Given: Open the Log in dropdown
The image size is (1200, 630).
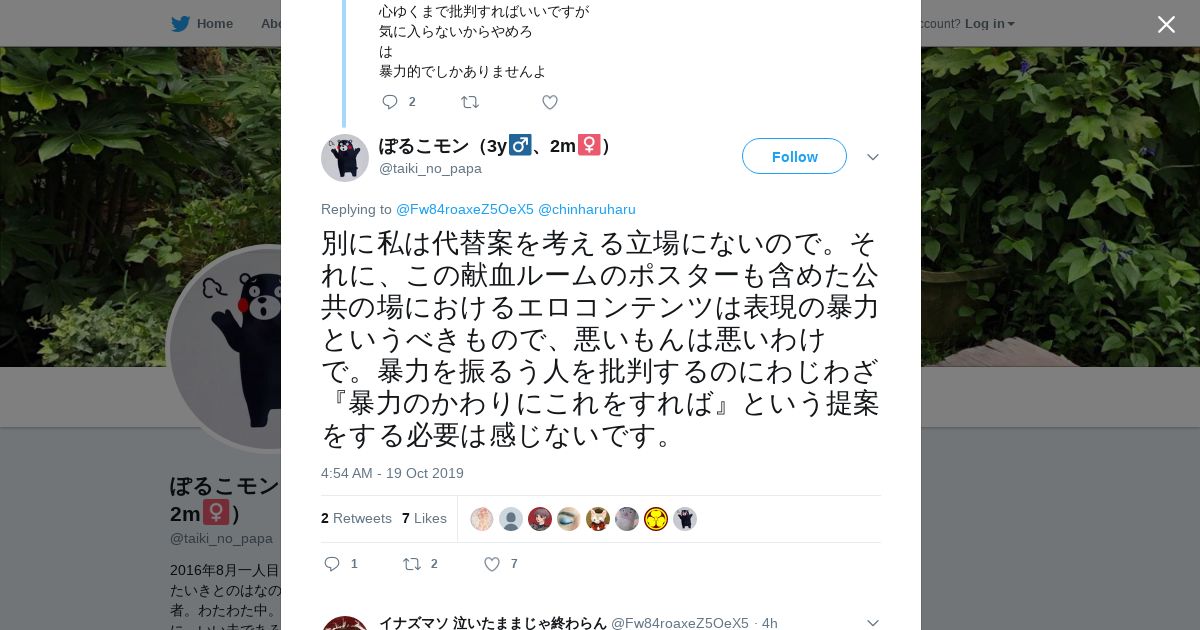Looking at the screenshot, I should tap(990, 23).
